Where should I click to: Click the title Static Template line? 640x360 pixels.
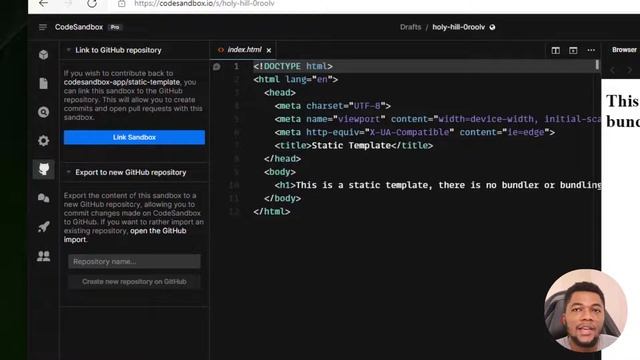(353, 145)
